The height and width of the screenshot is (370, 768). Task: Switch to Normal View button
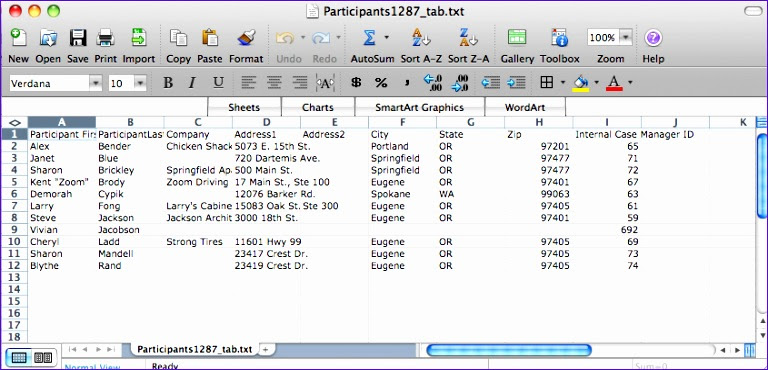(x=19, y=357)
